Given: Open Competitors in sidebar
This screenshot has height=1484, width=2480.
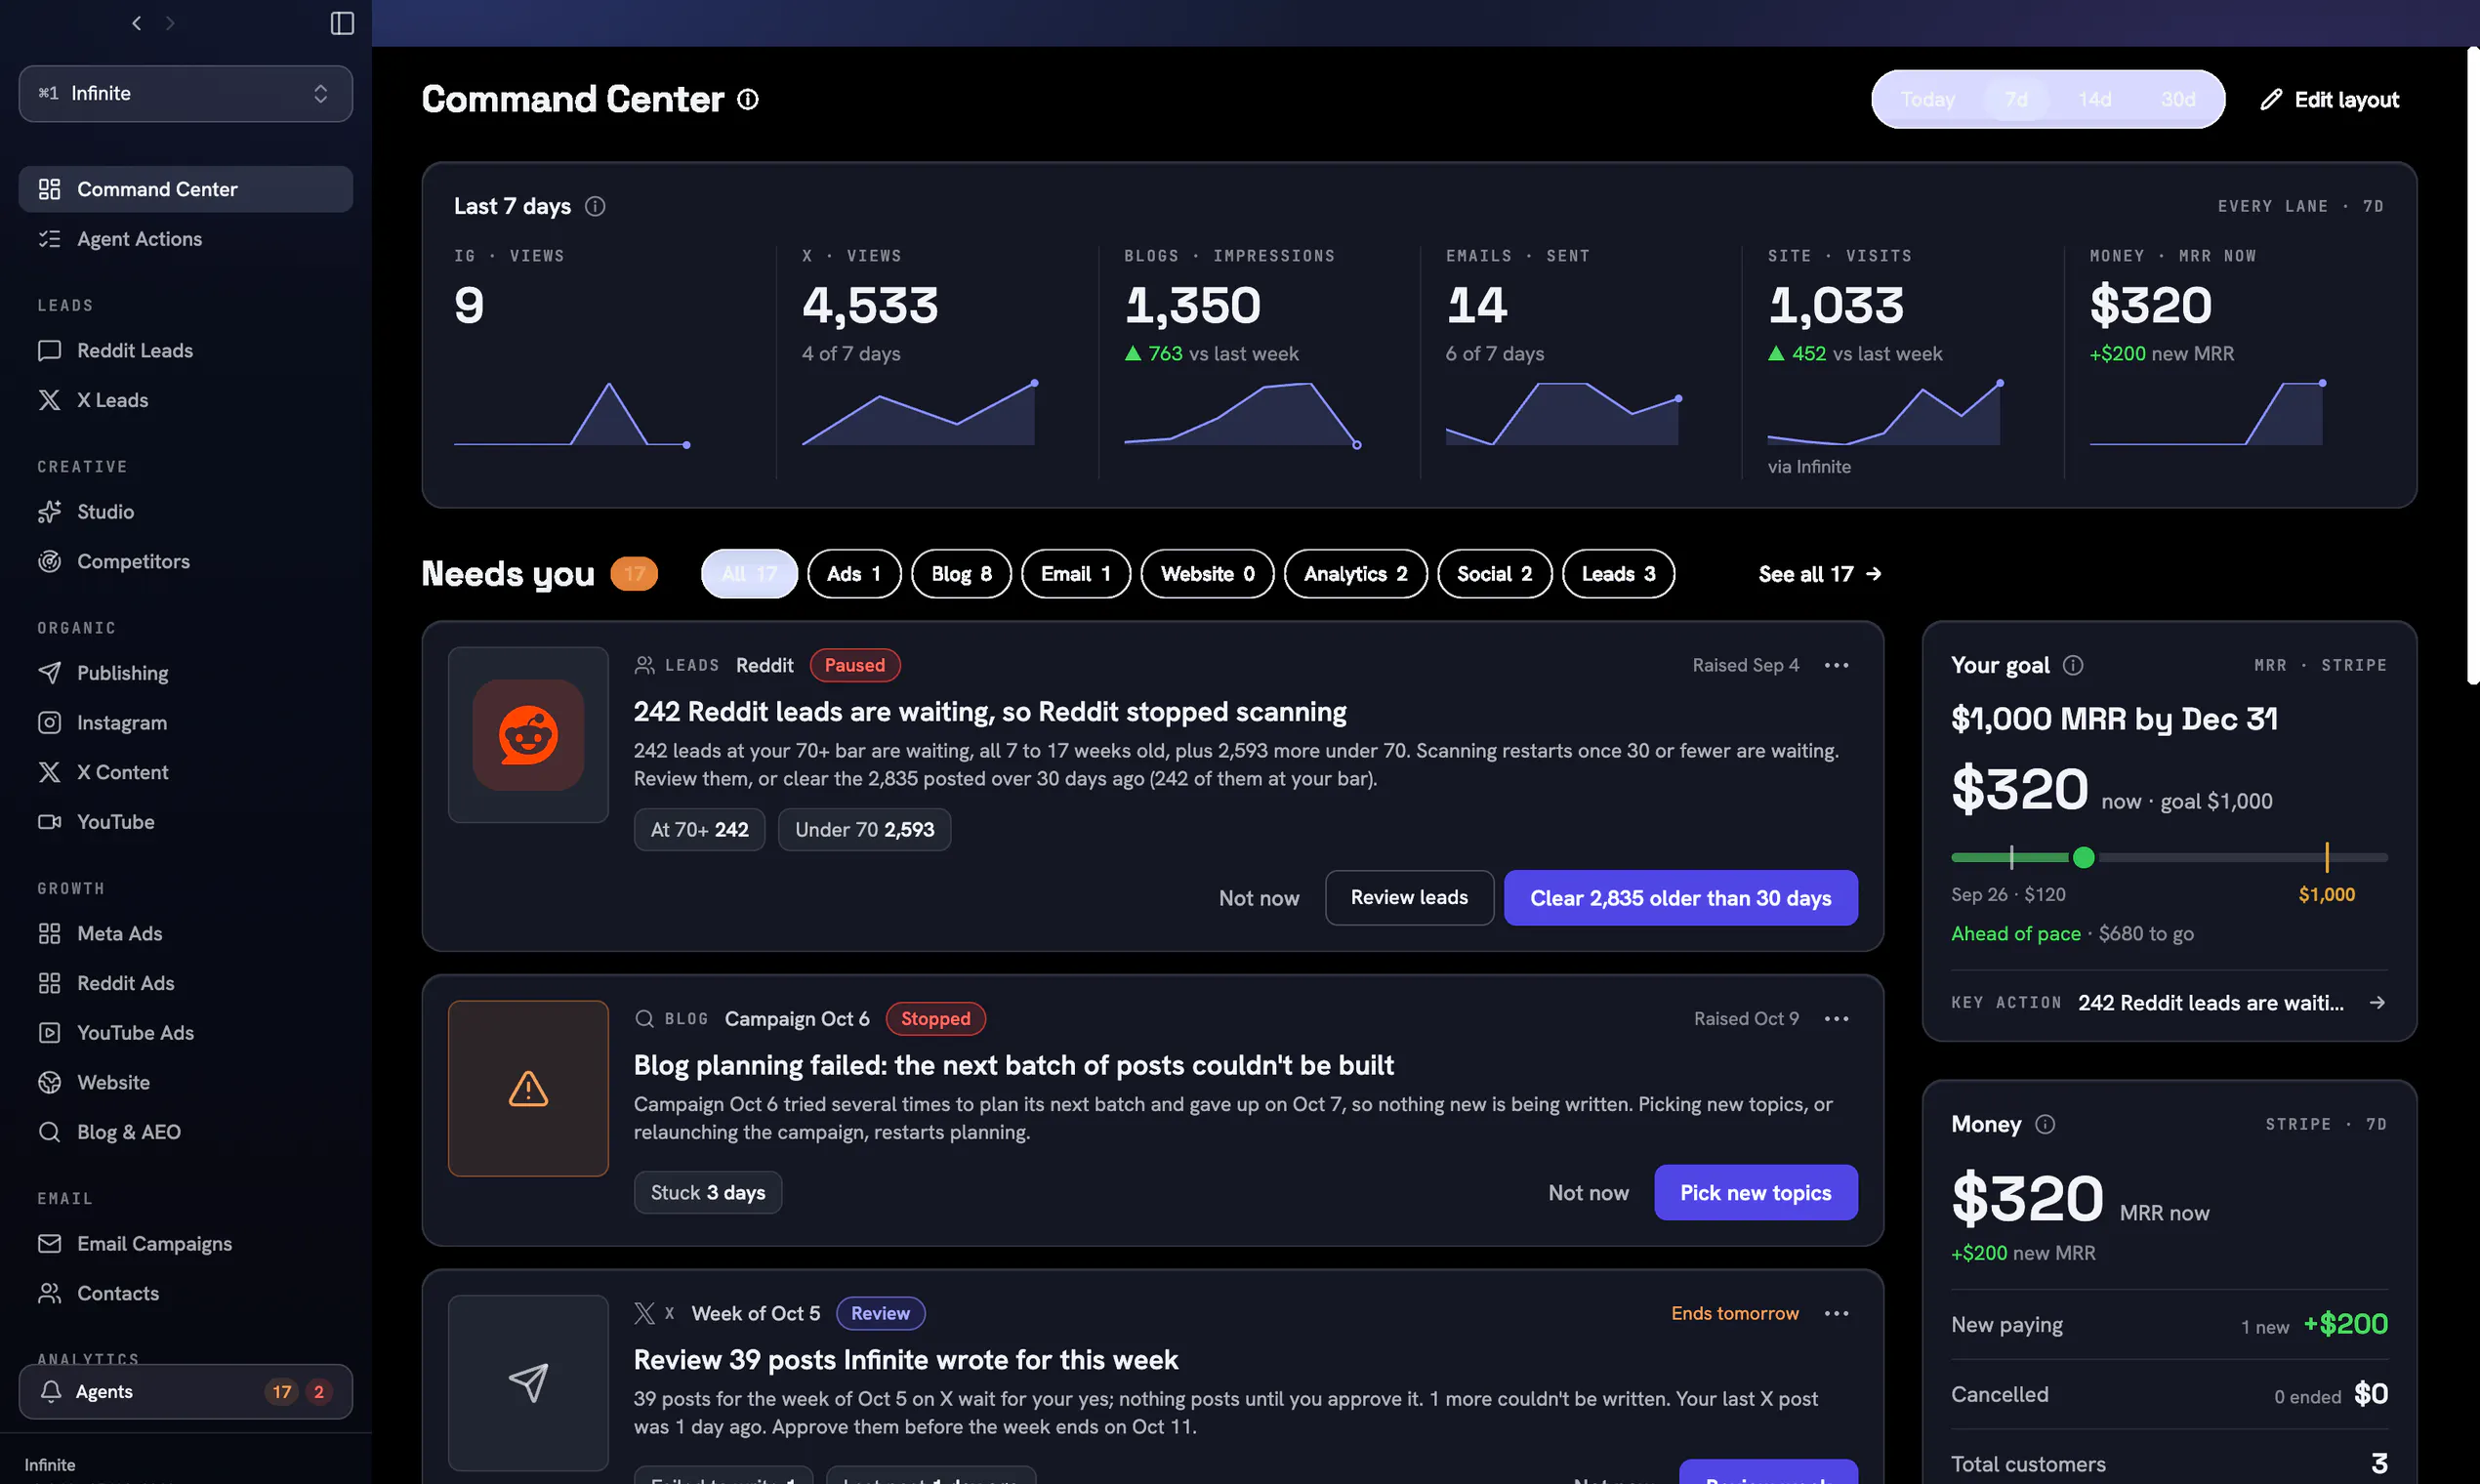Looking at the screenshot, I should pyautogui.click(x=185, y=561).
